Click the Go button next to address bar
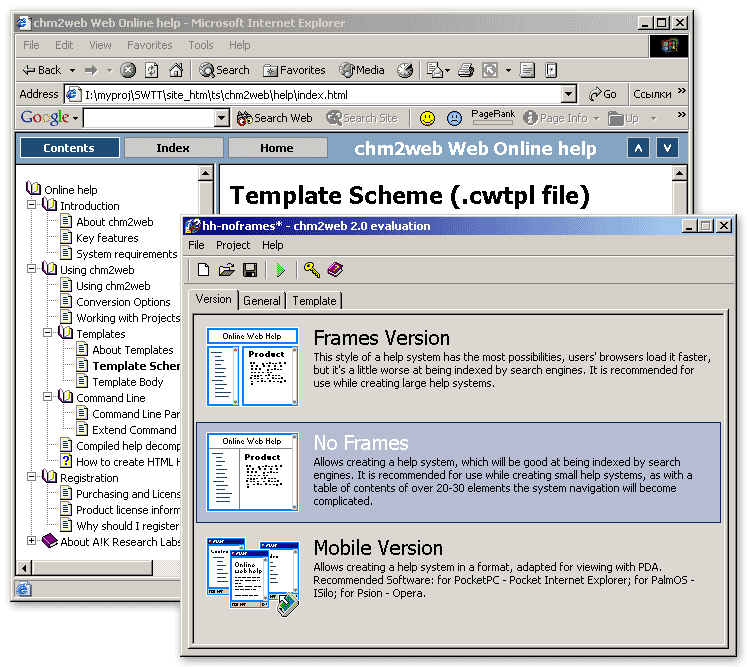Screen dimensions: 747x667 pos(603,94)
